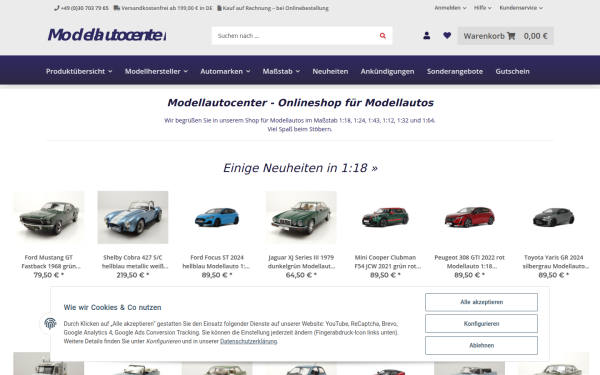
Task: Click the 79,50 € price
Action: coord(49,275)
